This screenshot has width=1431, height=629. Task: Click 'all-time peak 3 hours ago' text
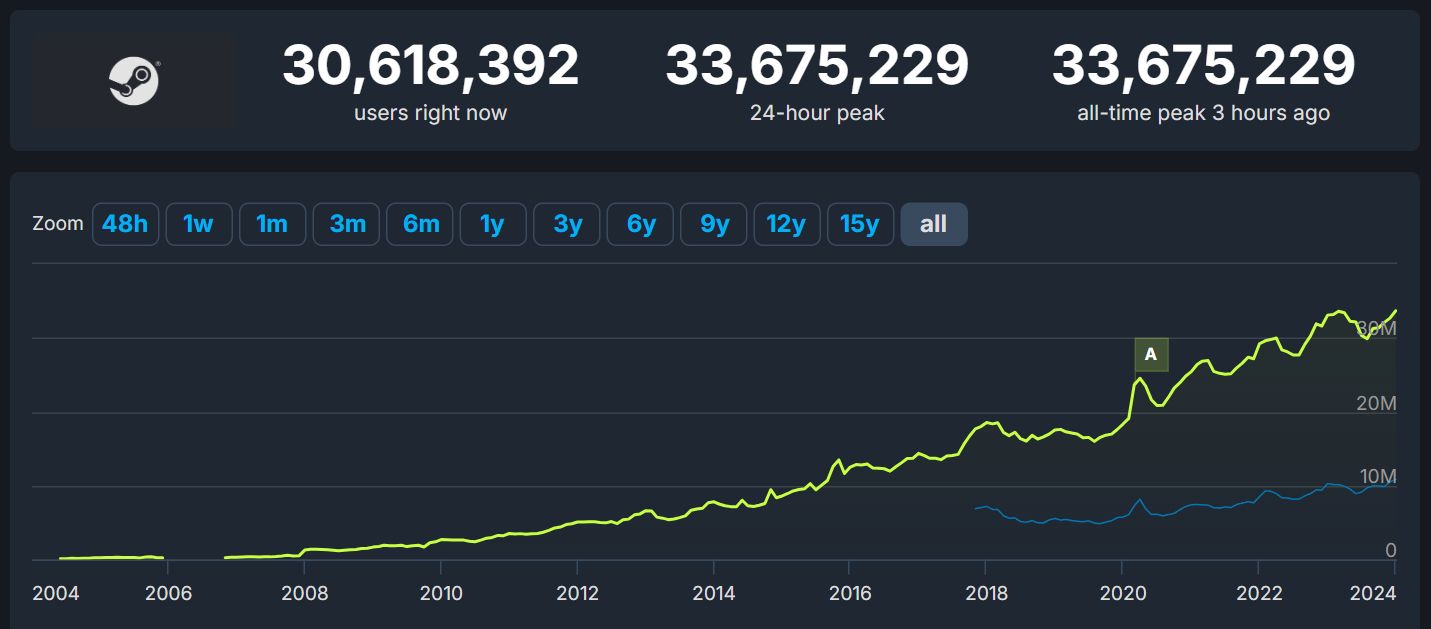(x=1203, y=113)
